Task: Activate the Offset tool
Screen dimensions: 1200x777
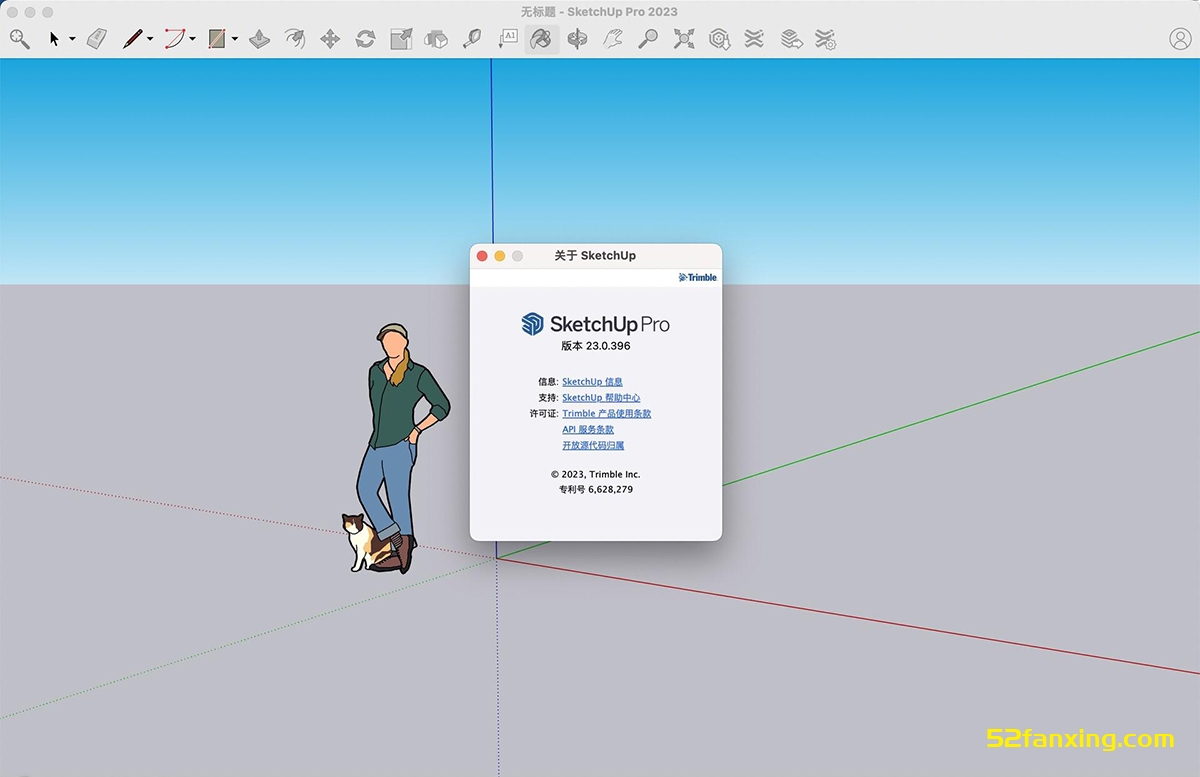Action: (x=294, y=39)
